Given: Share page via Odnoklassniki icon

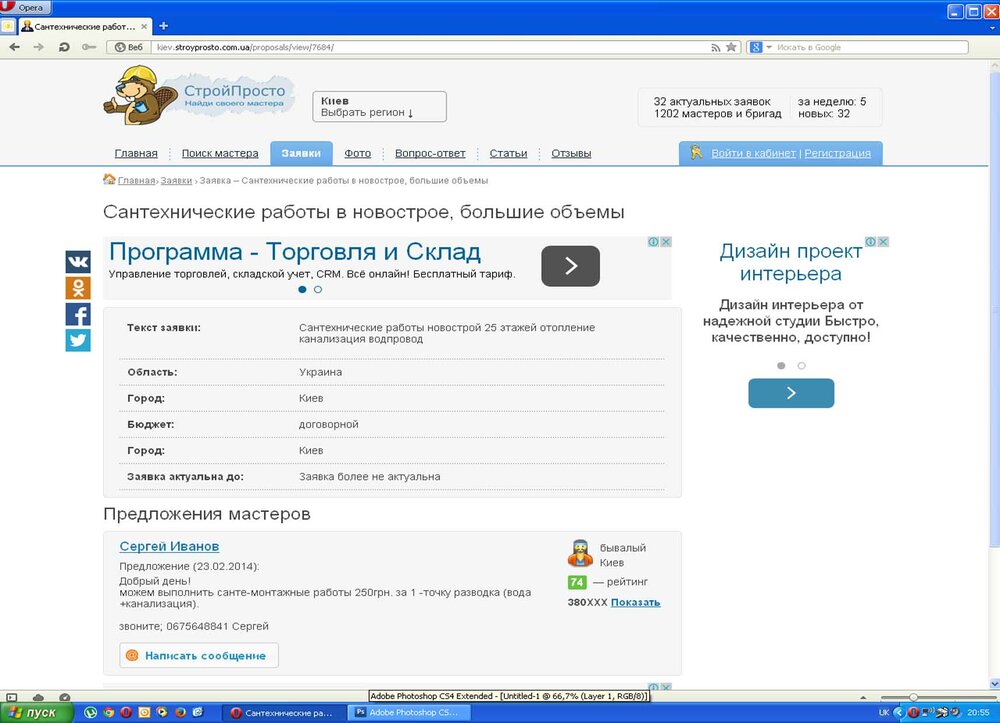Looking at the screenshot, I should [78, 288].
